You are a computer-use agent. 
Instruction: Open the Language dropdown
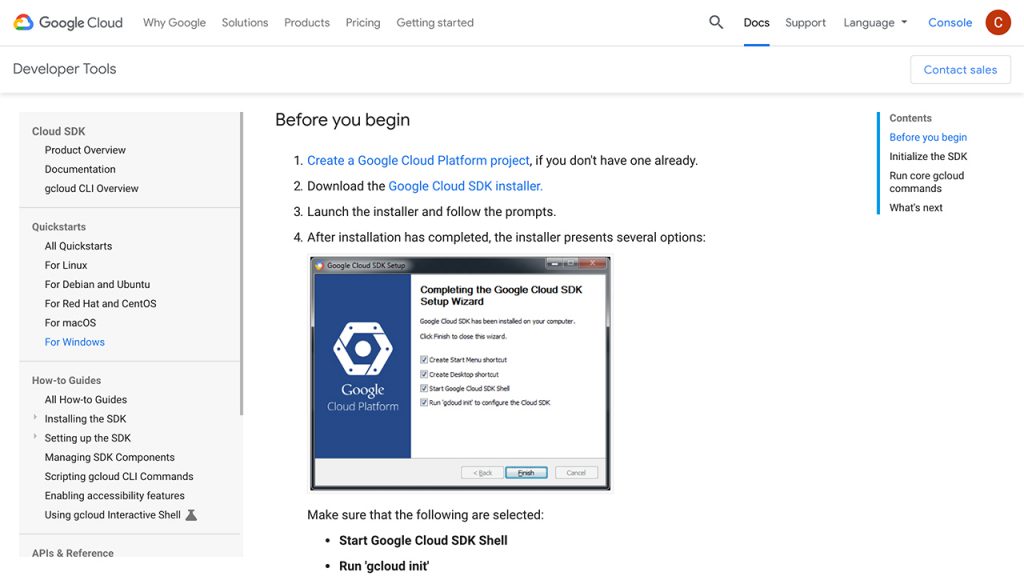pyautogui.click(x=875, y=23)
